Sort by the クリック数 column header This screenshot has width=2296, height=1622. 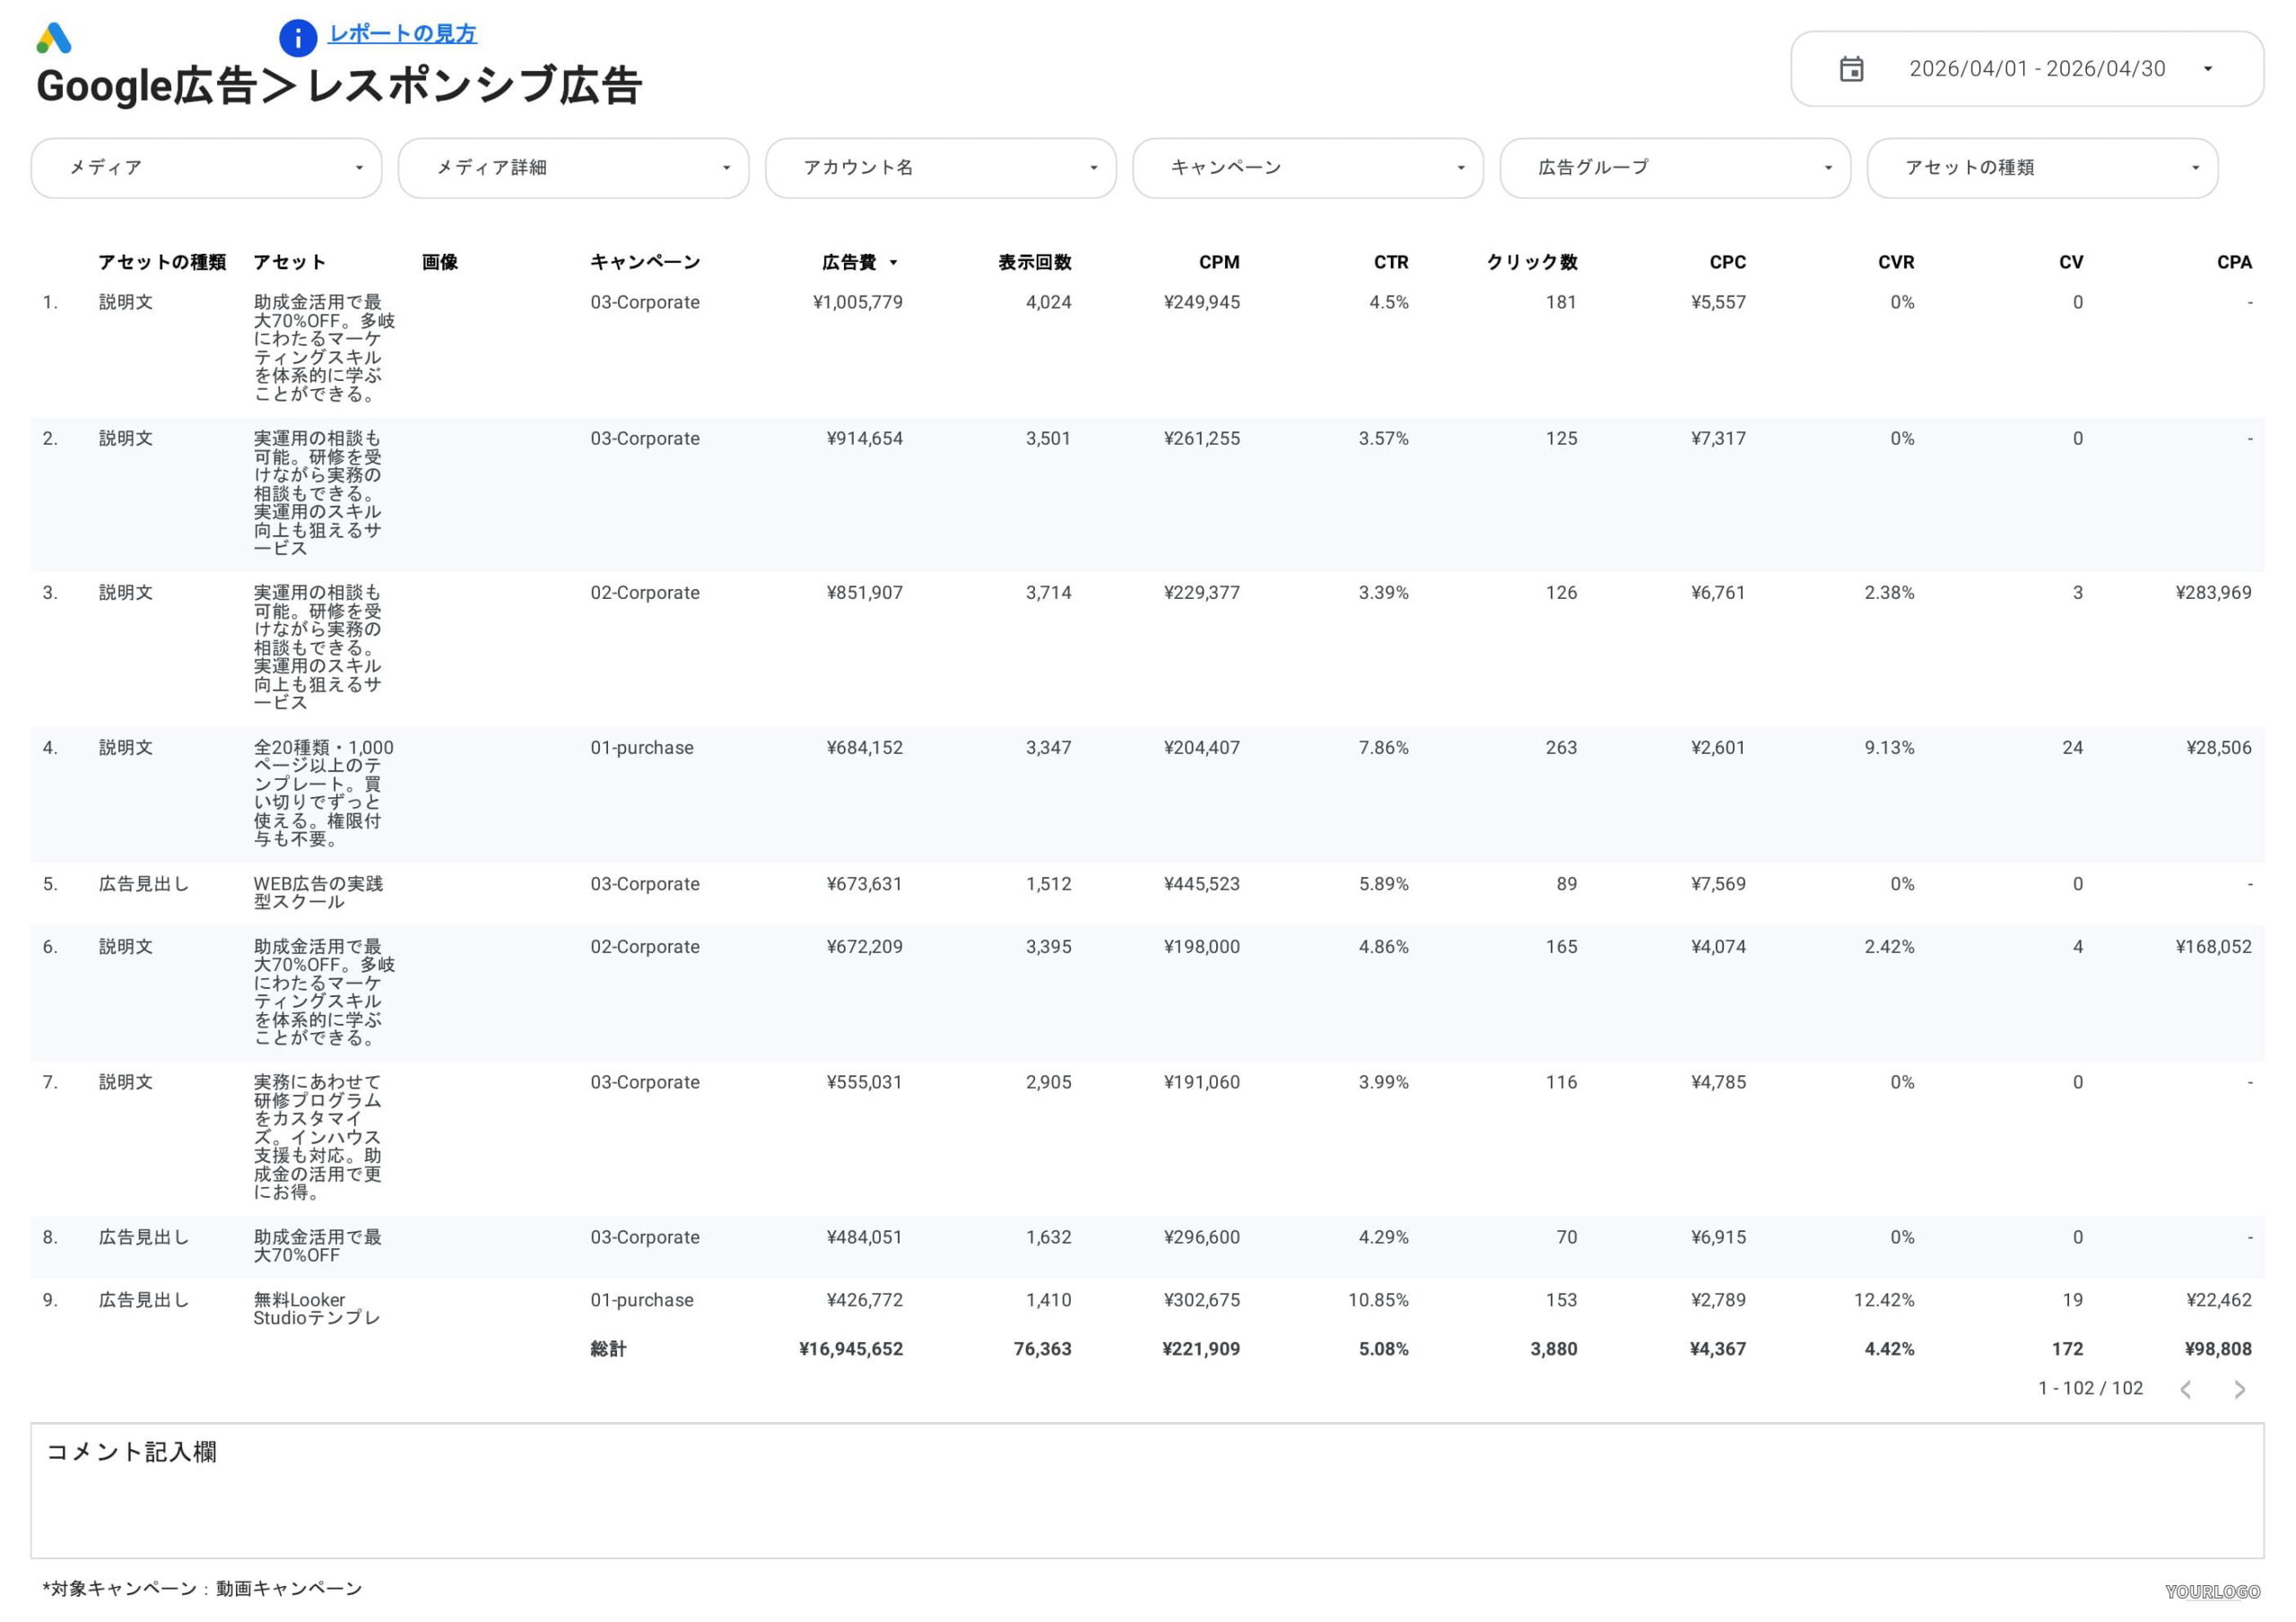click(1531, 262)
